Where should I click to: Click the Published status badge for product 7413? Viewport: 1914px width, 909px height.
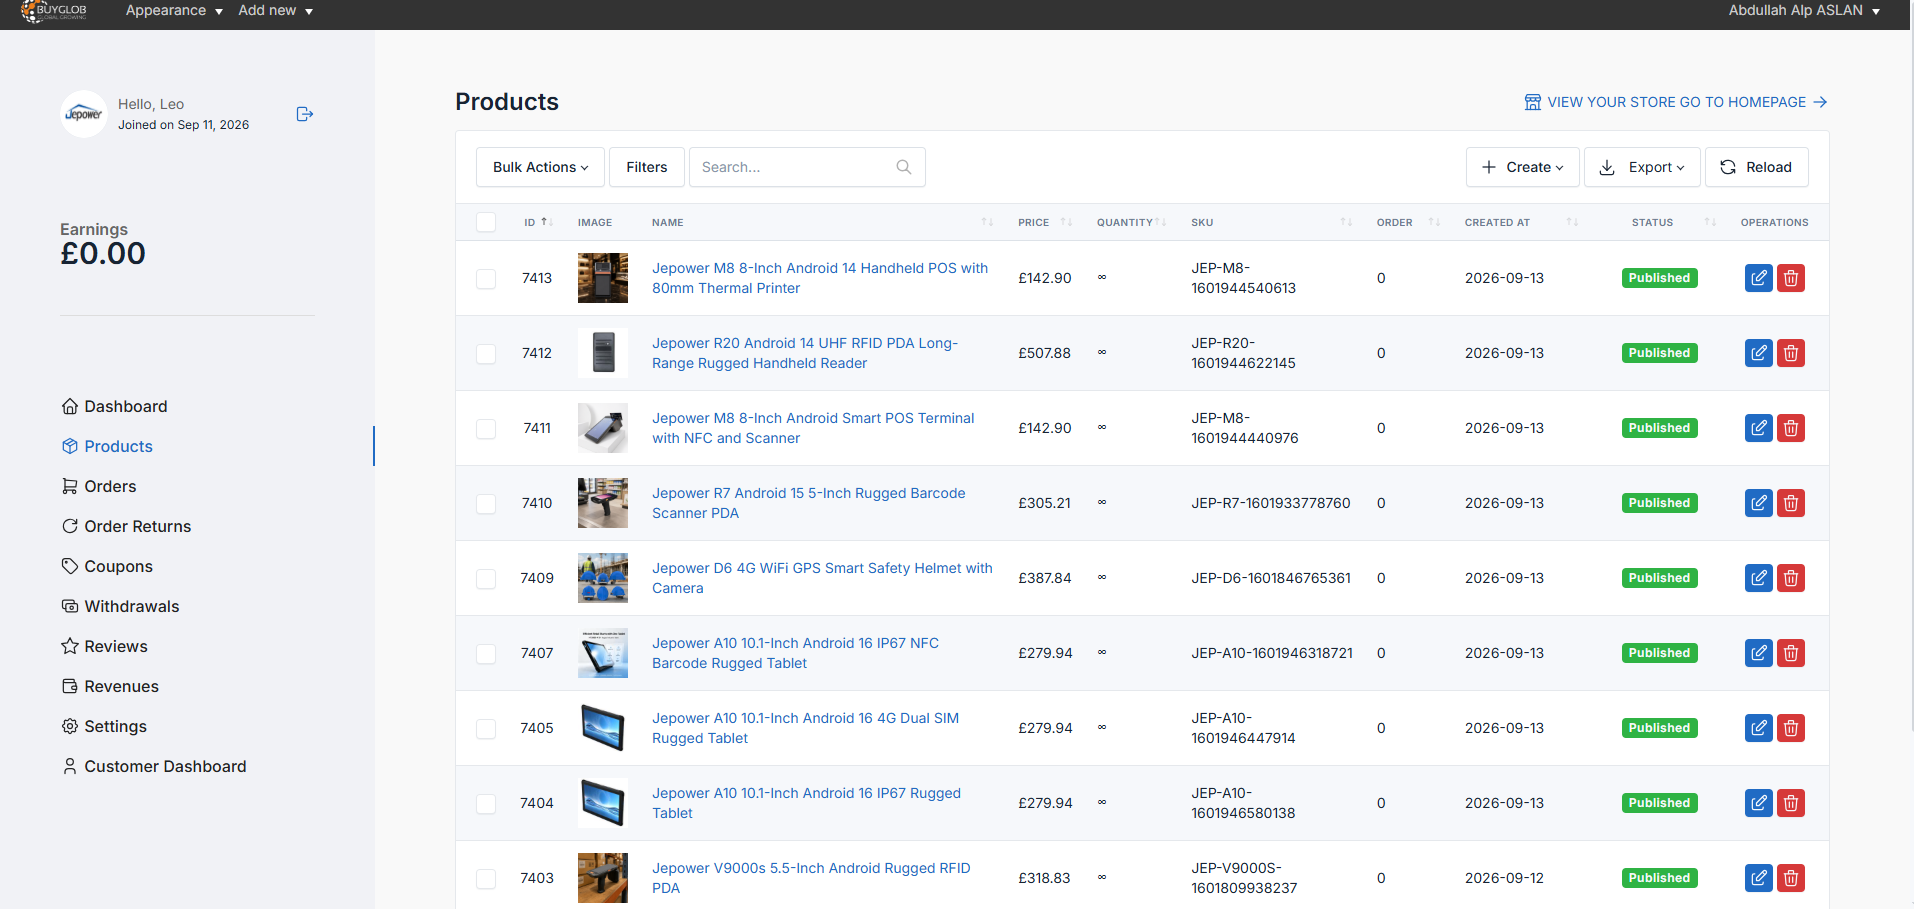tap(1659, 278)
